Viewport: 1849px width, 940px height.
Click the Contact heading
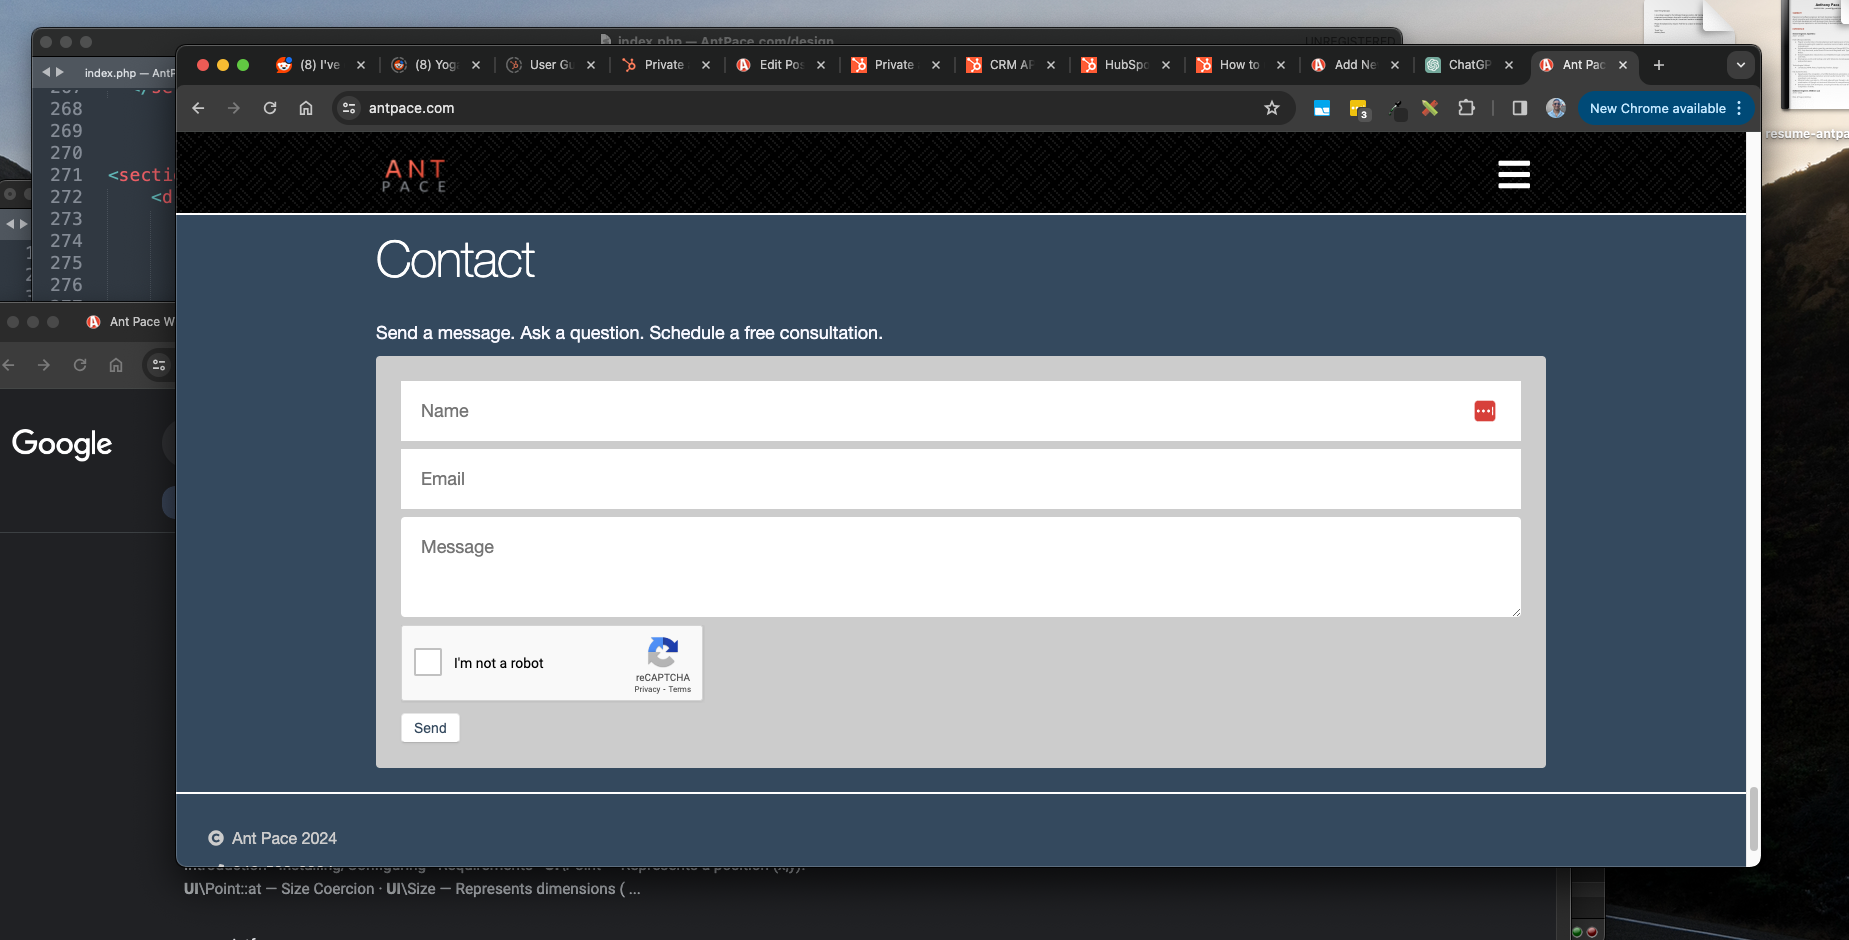pos(455,260)
